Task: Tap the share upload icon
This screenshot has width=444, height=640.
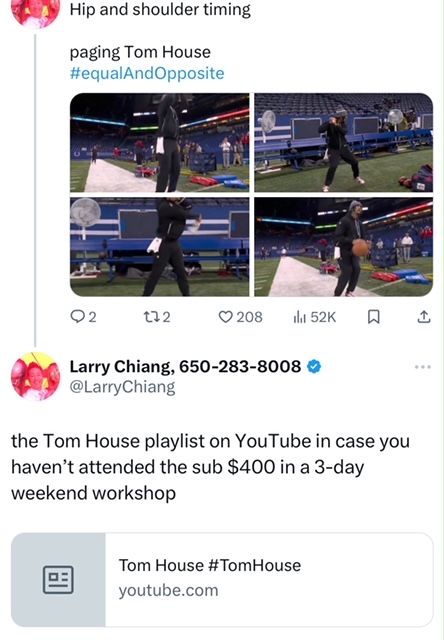Action: (x=424, y=317)
